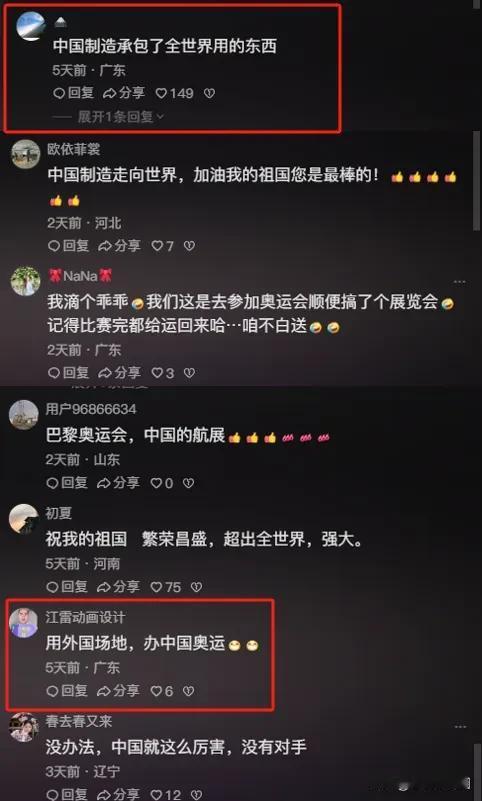Dislike 江雷动画设计's comment
This screenshot has width=482, height=801.
tap(188, 691)
